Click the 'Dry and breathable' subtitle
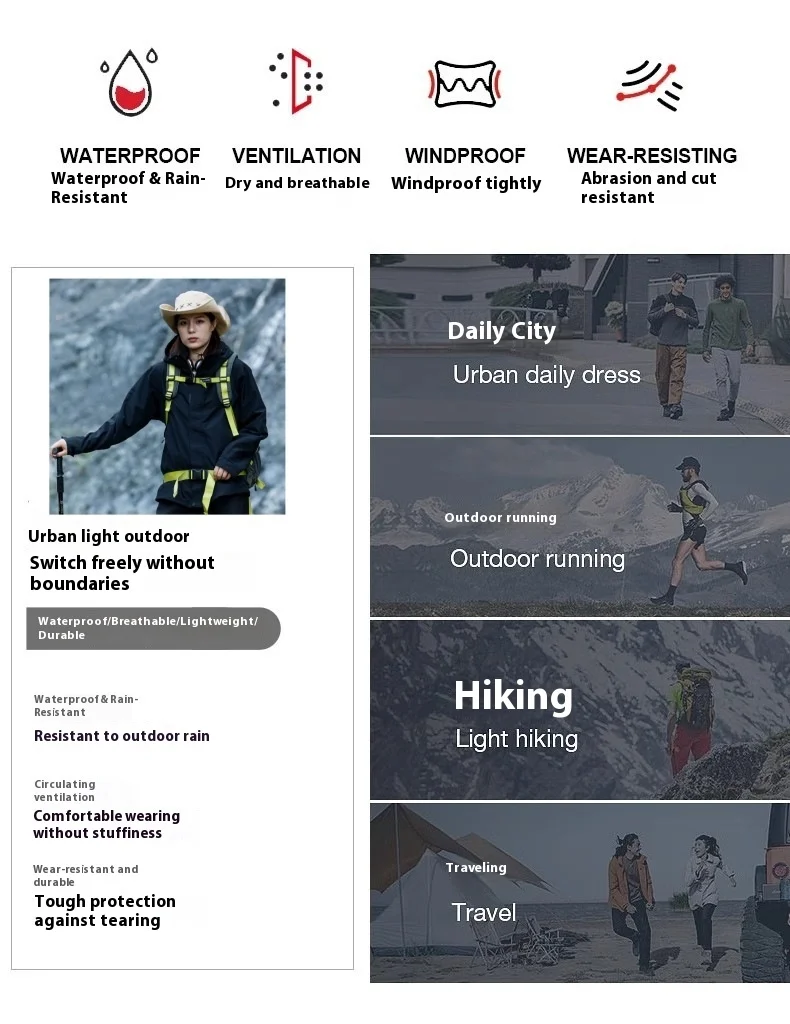 pos(297,183)
